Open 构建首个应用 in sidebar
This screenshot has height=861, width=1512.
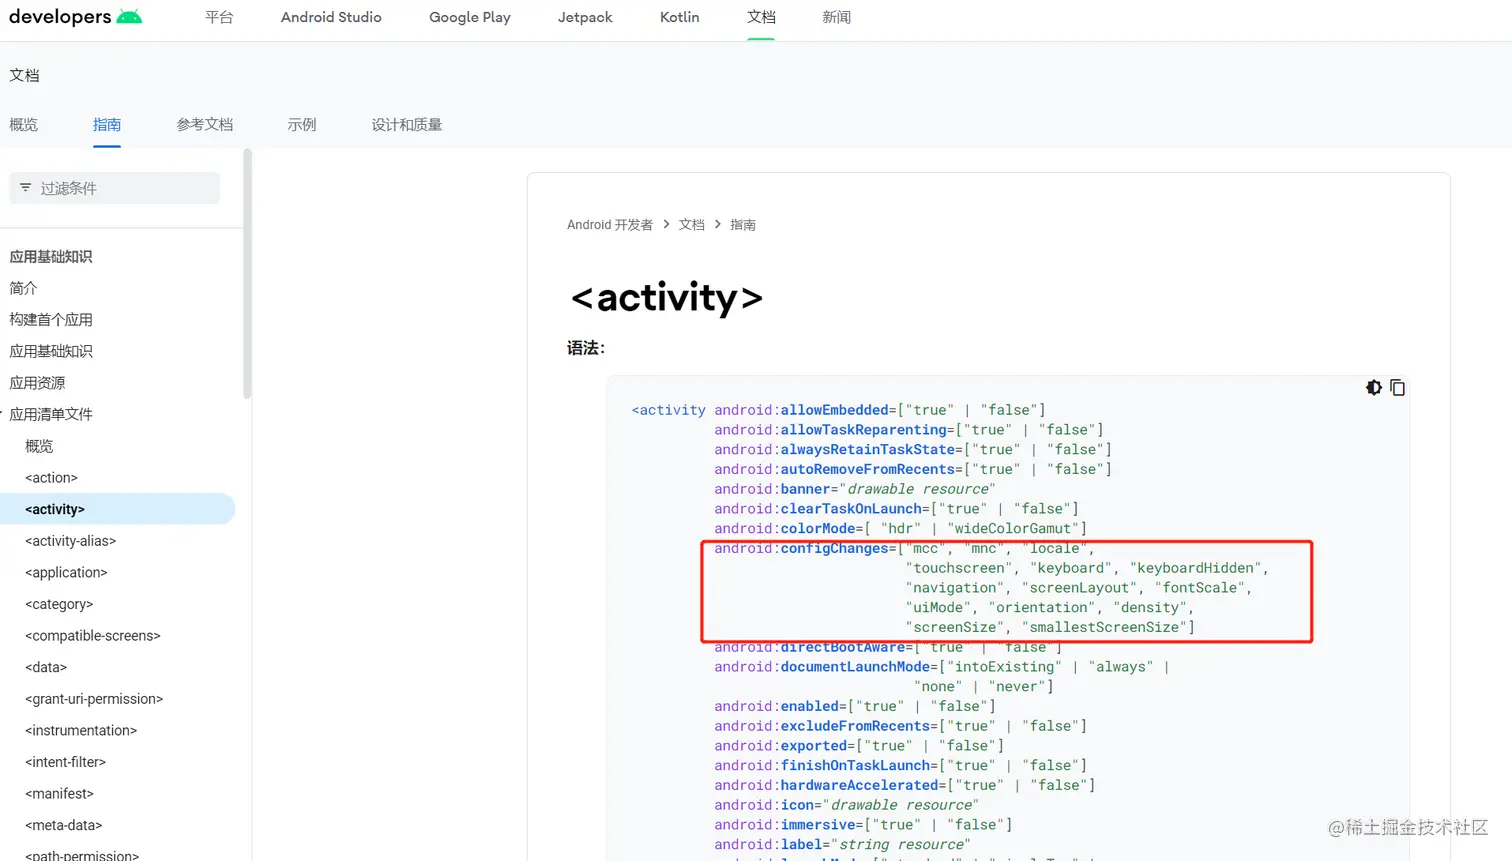[51, 320]
